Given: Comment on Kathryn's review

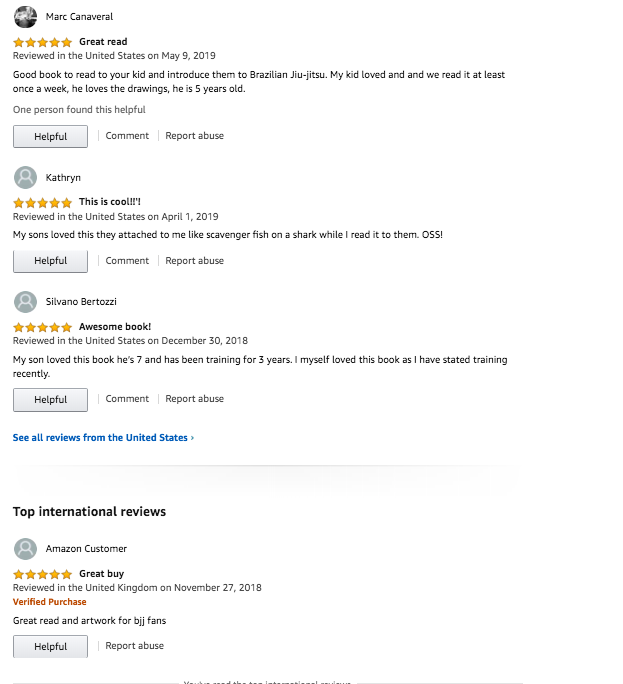Looking at the screenshot, I should tap(127, 260).
